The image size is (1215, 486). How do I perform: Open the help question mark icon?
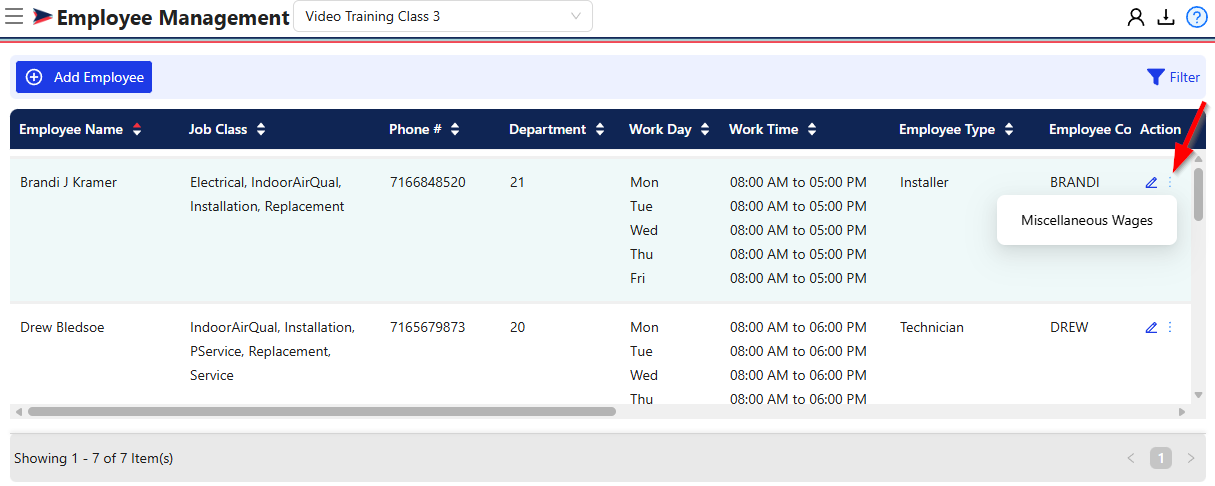(x=1196, y=17)
